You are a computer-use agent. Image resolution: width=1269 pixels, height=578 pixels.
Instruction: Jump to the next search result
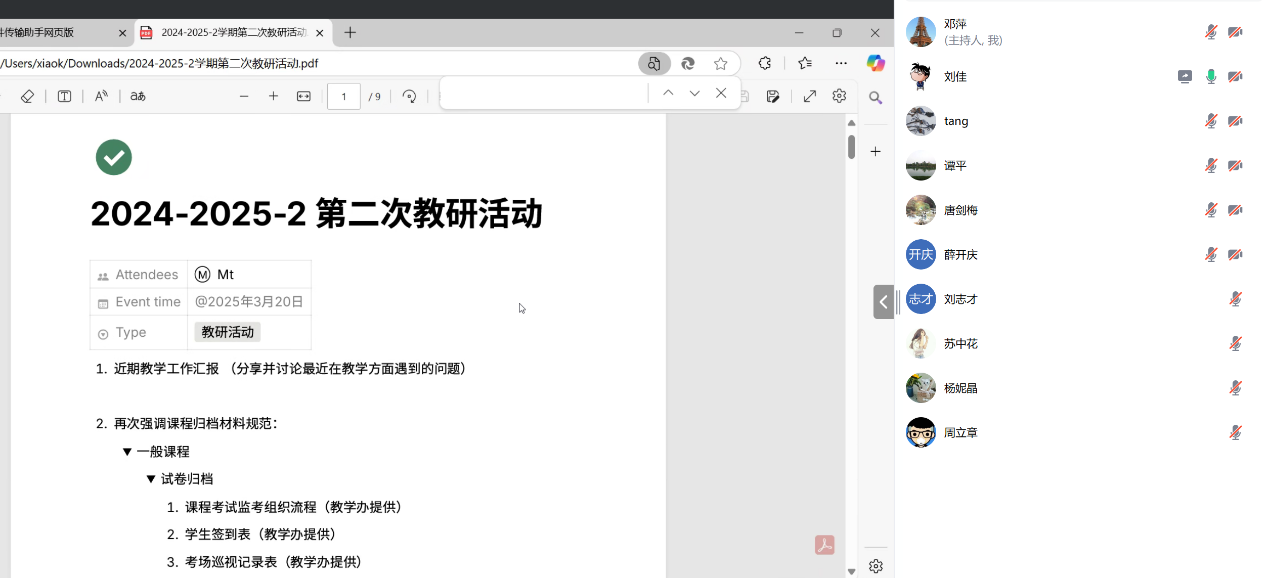[694, 93]
